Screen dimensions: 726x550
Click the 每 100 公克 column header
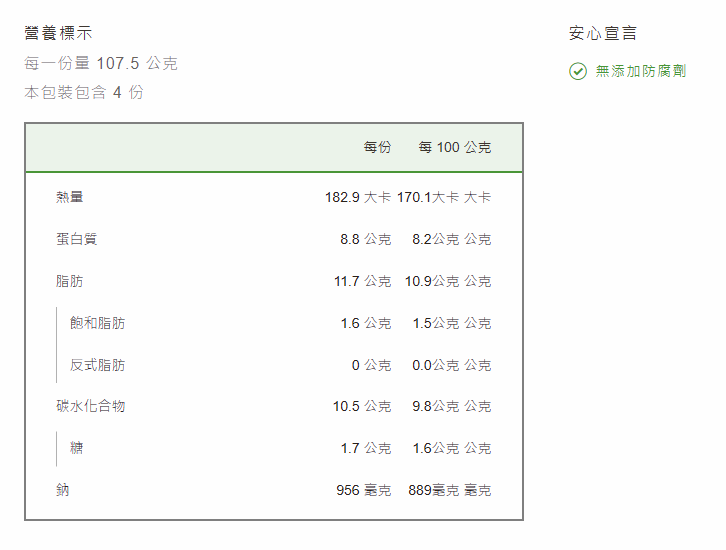(455, 147)
